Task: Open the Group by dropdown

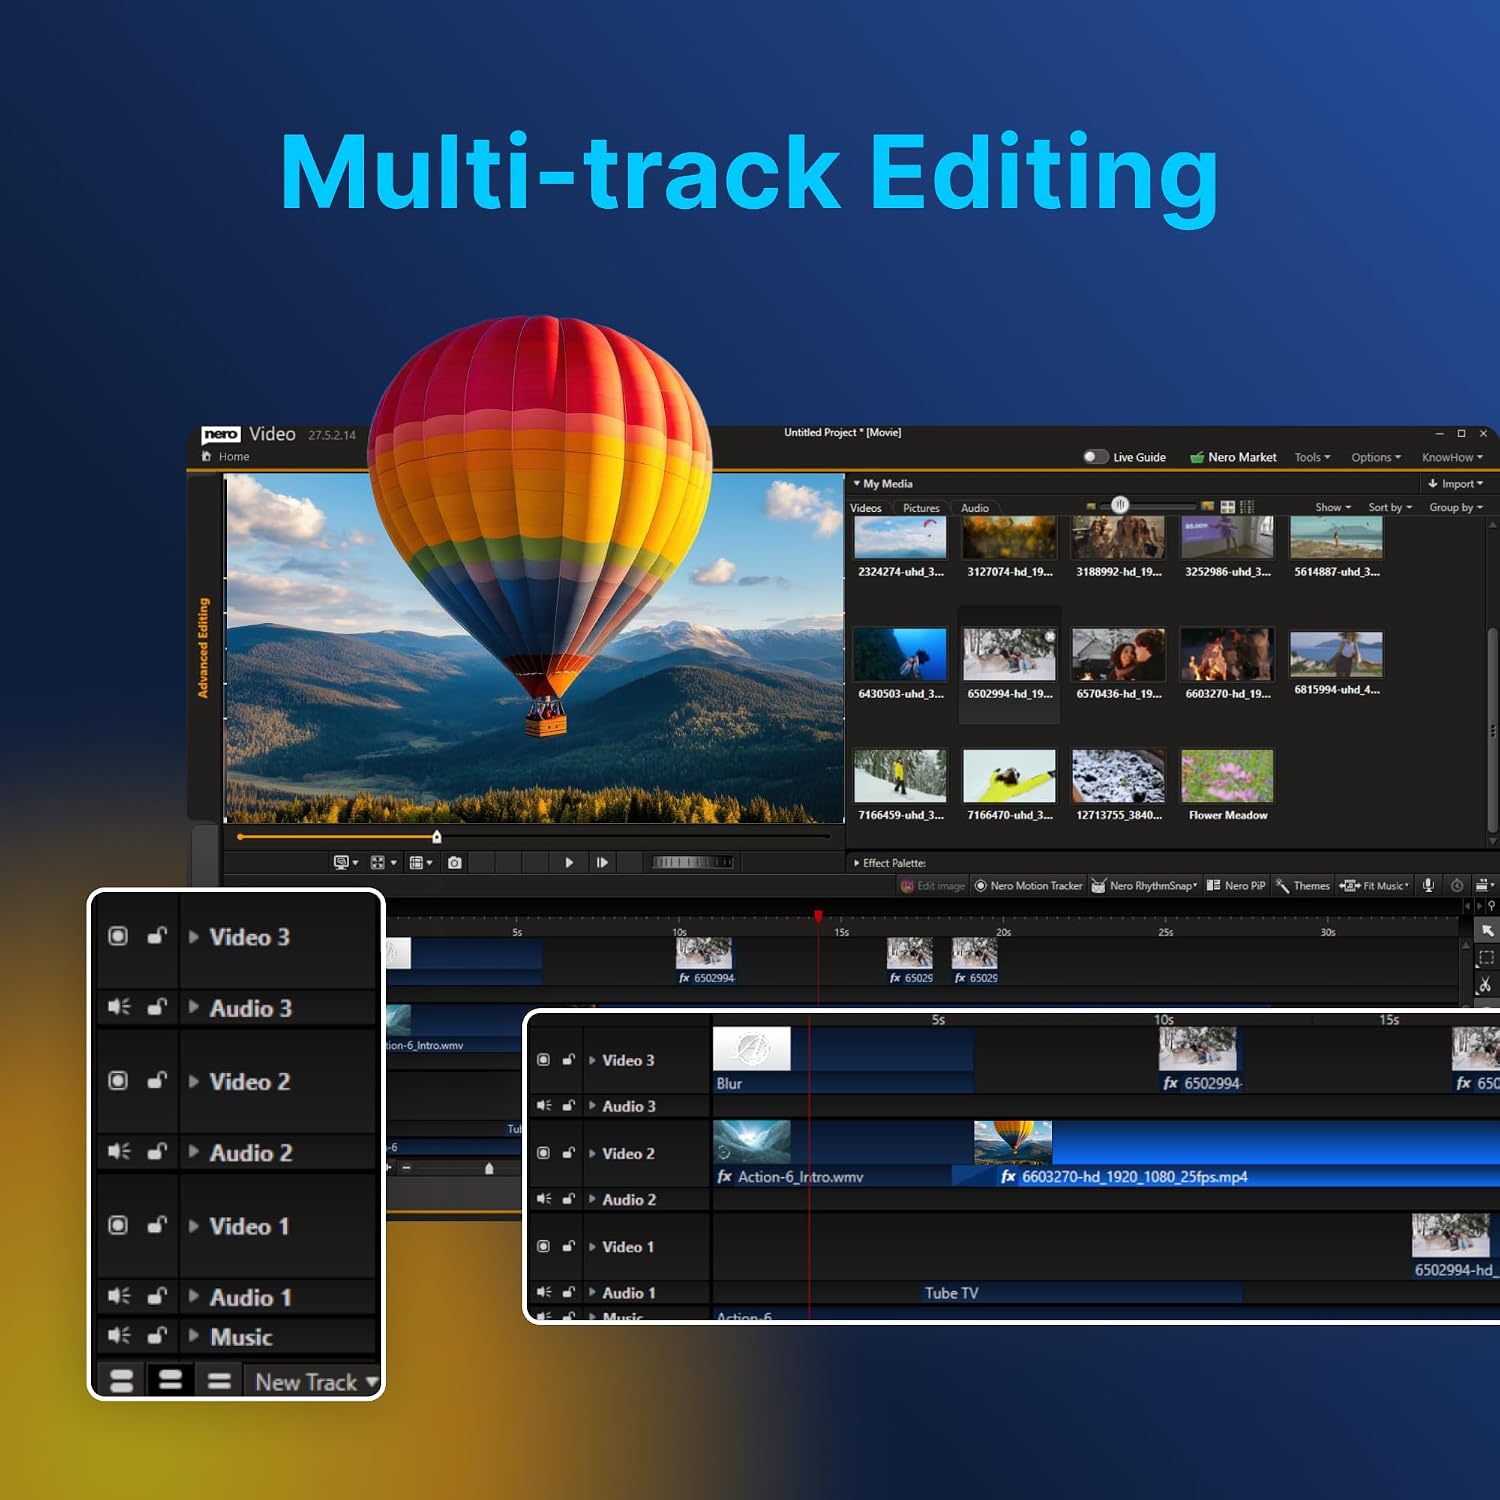Action: (1456, 508)
